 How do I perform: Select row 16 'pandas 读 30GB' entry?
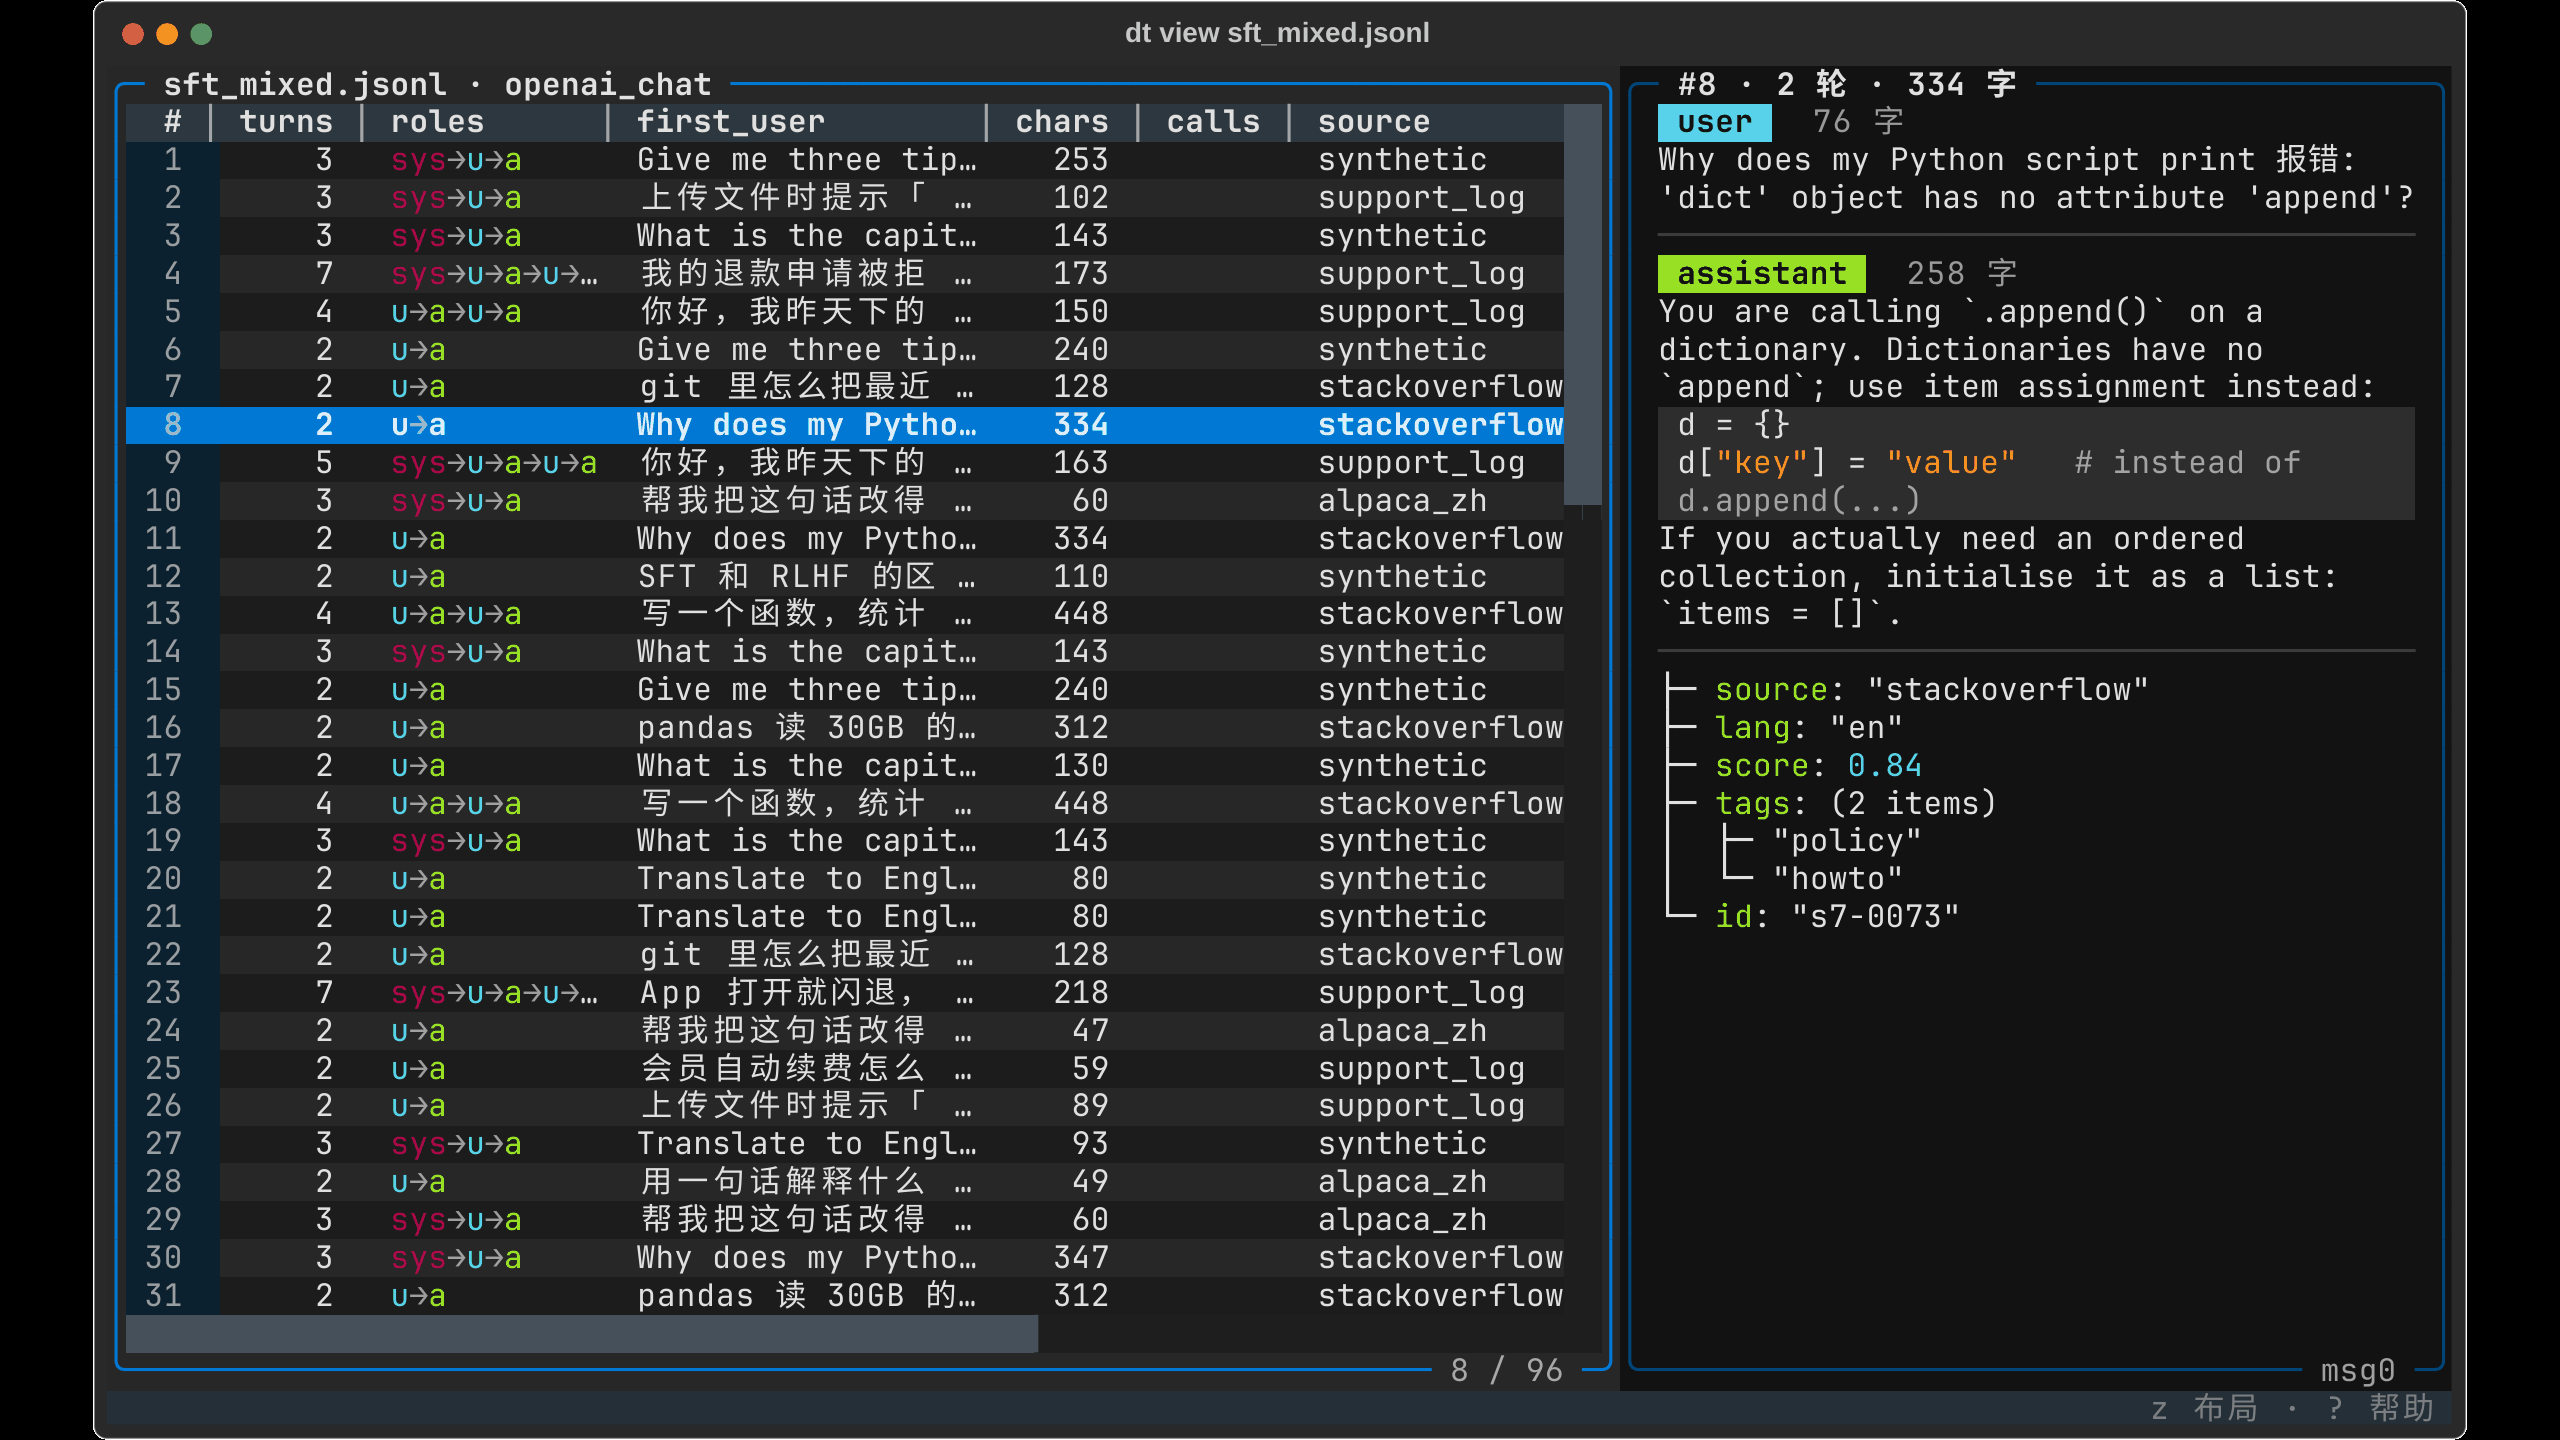(845, 728)
